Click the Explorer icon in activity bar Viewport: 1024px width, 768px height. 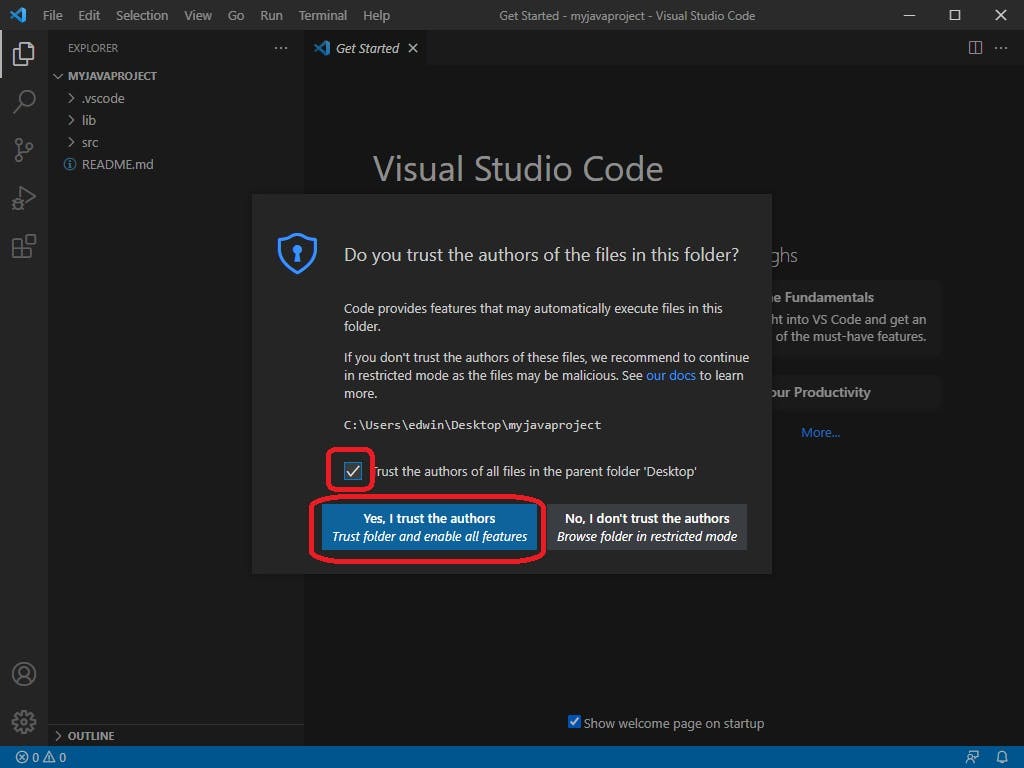(24, 54)
